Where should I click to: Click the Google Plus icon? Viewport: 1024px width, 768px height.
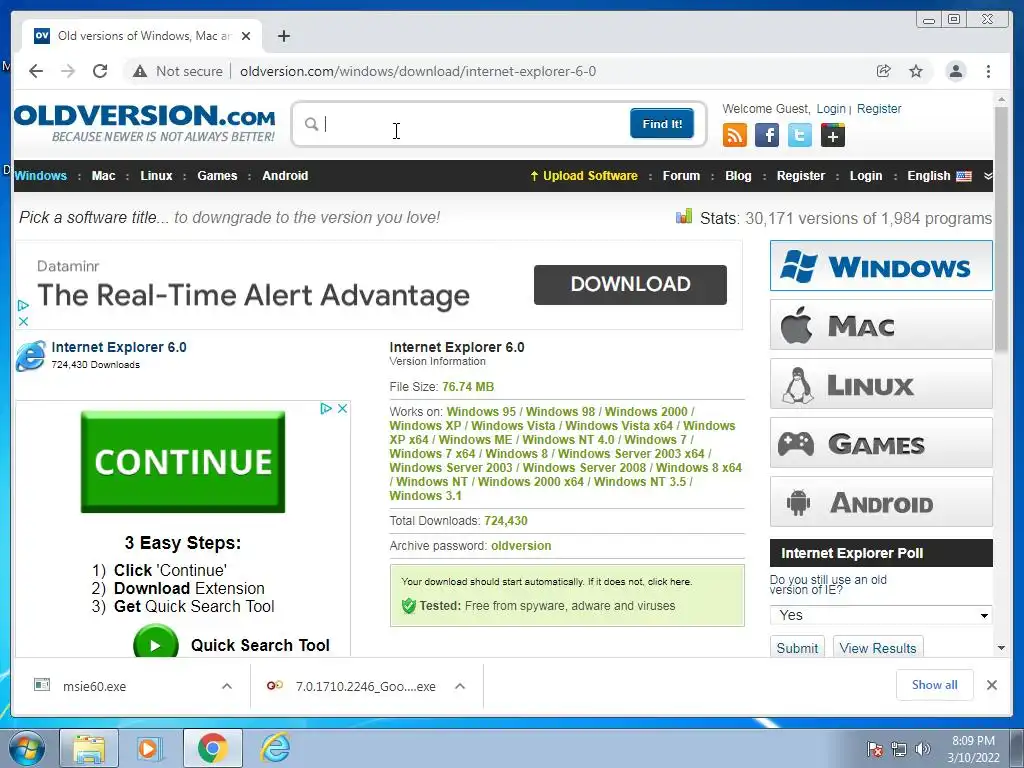point(833,135)
